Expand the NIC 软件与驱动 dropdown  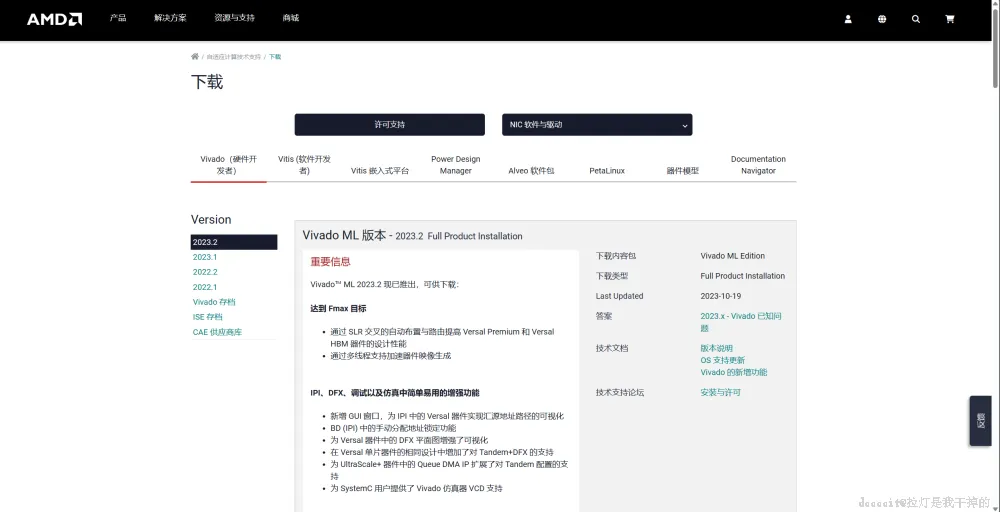(597, 125)
